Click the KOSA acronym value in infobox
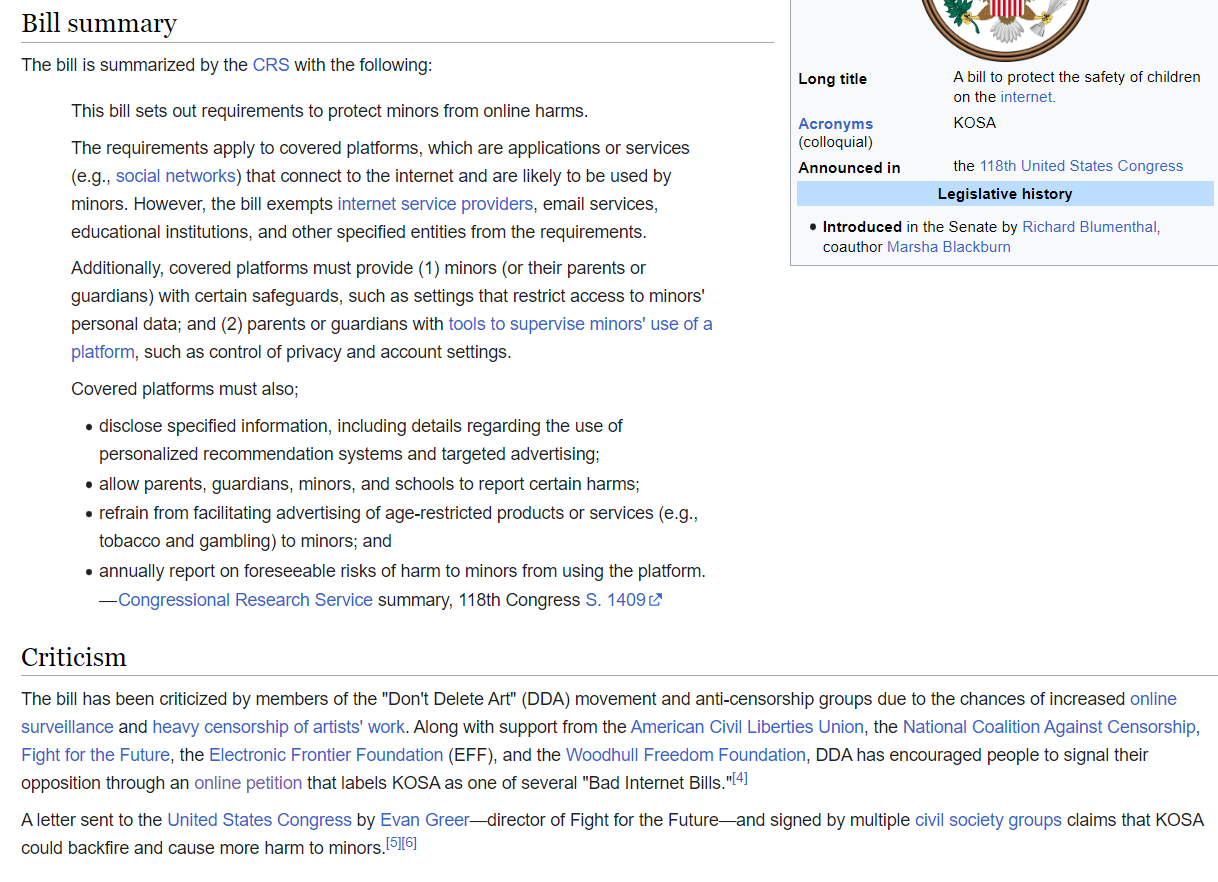 tap(975, 123)
